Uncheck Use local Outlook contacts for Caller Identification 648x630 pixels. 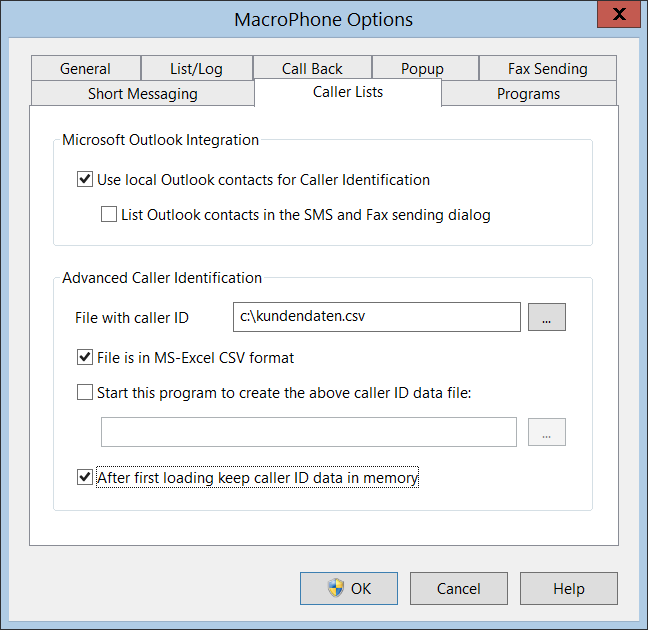tap(85, 180)
